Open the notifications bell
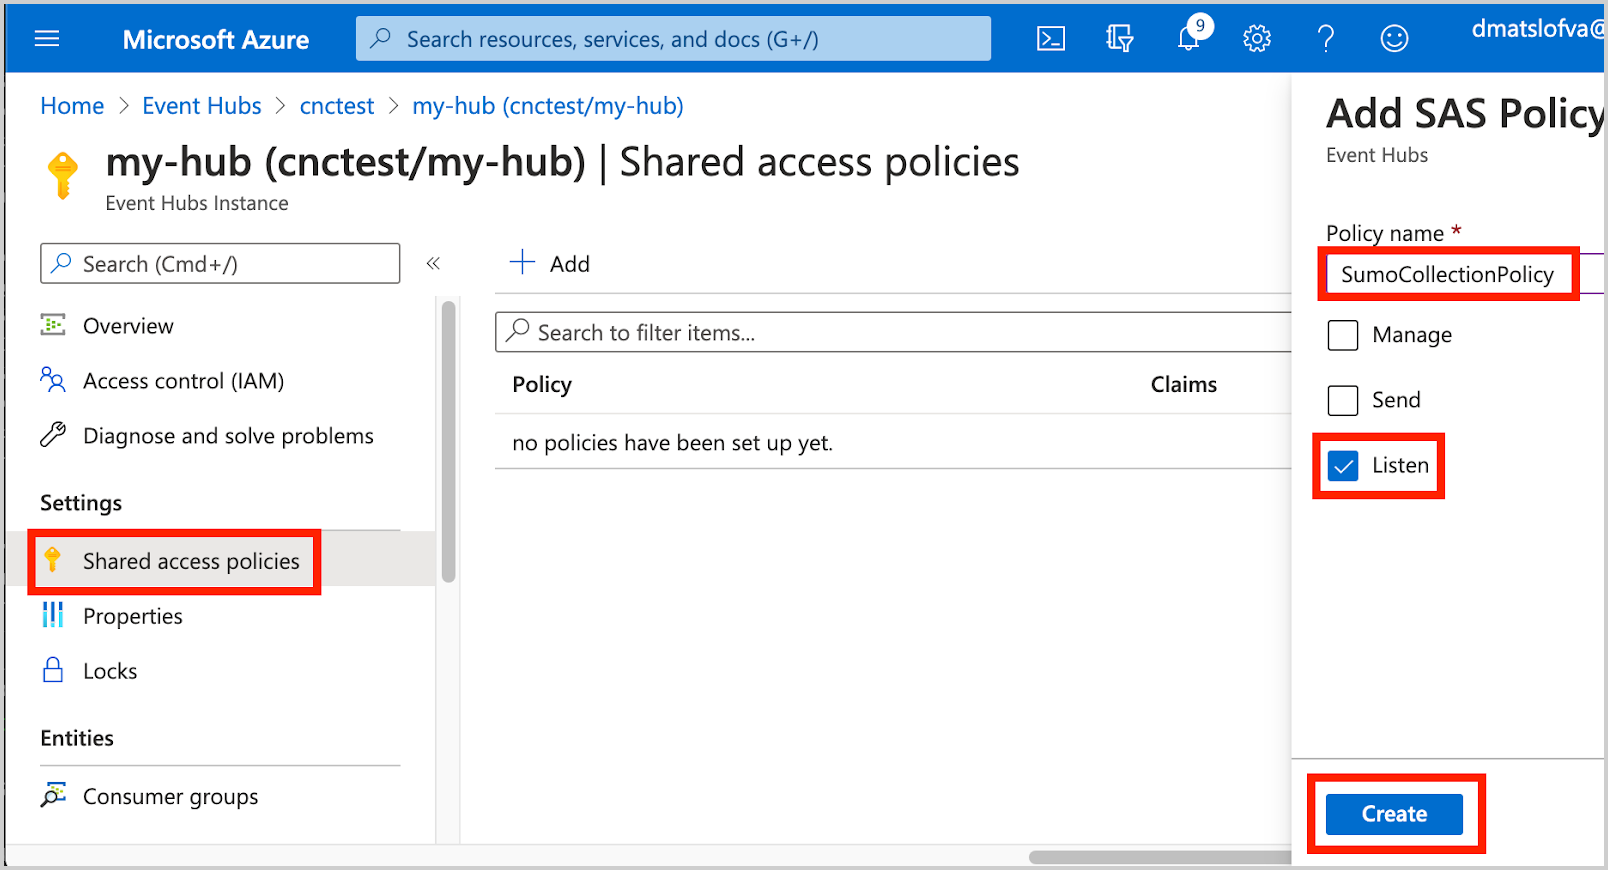 (x=1188, y=39)
